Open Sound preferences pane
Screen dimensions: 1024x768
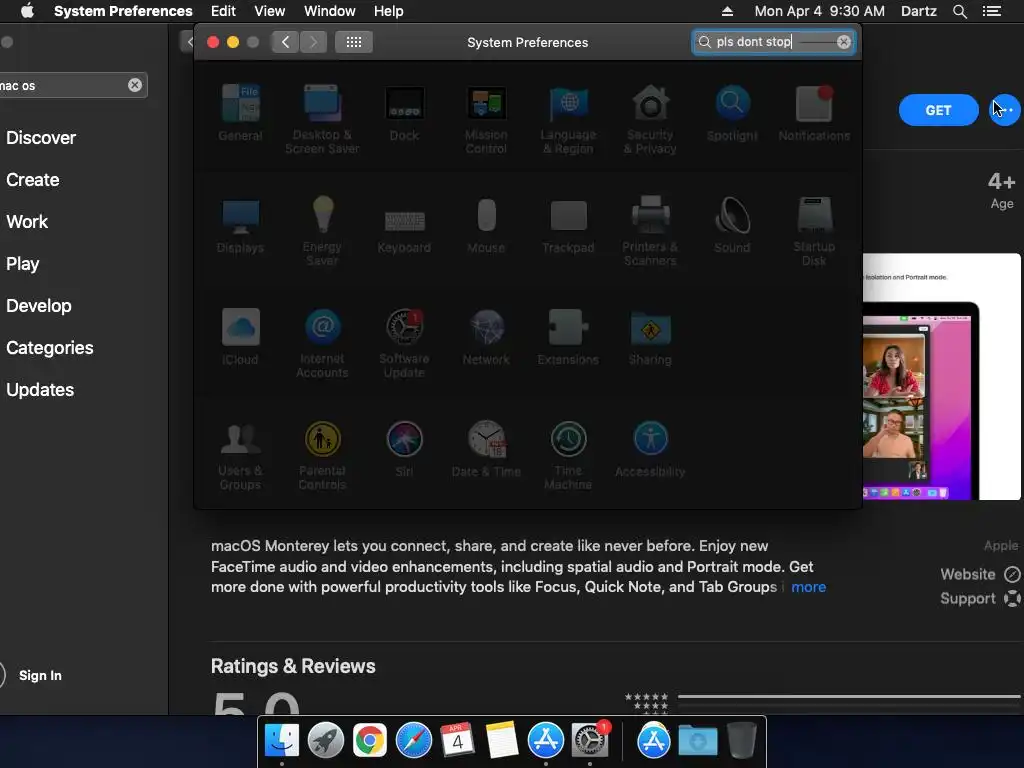pos(732,225)
